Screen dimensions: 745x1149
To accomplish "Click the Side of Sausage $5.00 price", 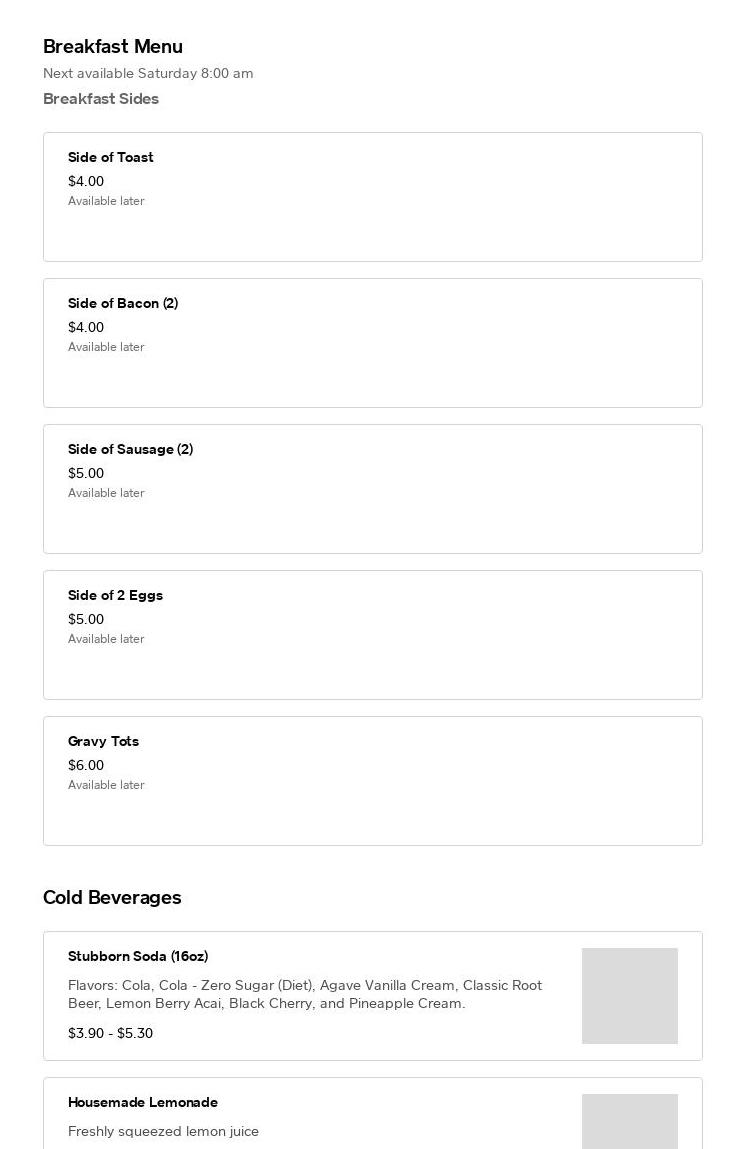I will 86,473.
